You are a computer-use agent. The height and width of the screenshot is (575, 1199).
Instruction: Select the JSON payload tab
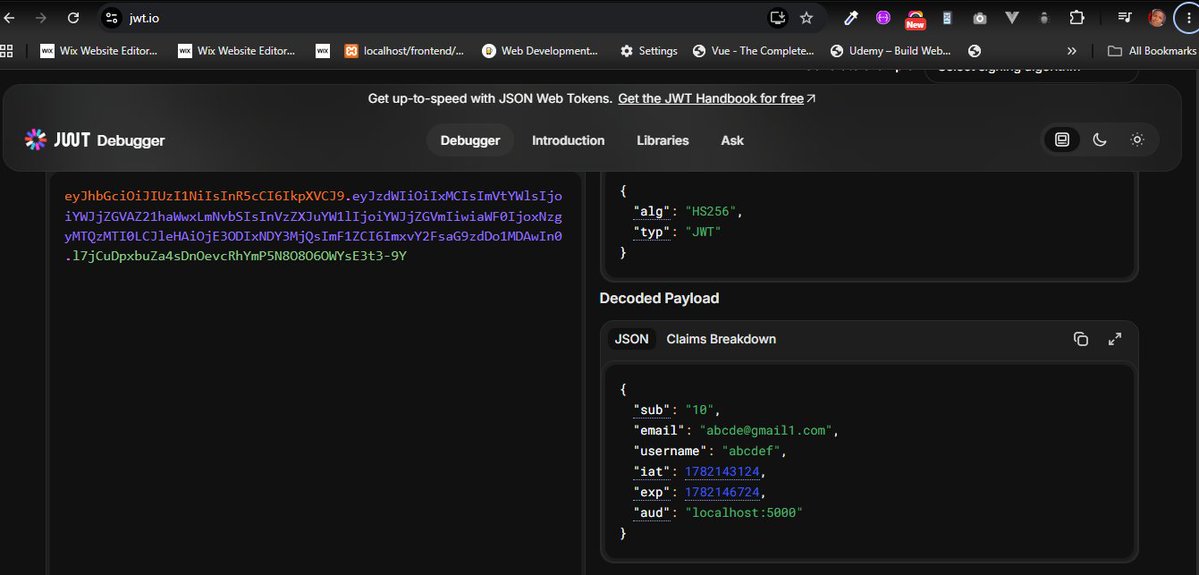click(632, 339)
